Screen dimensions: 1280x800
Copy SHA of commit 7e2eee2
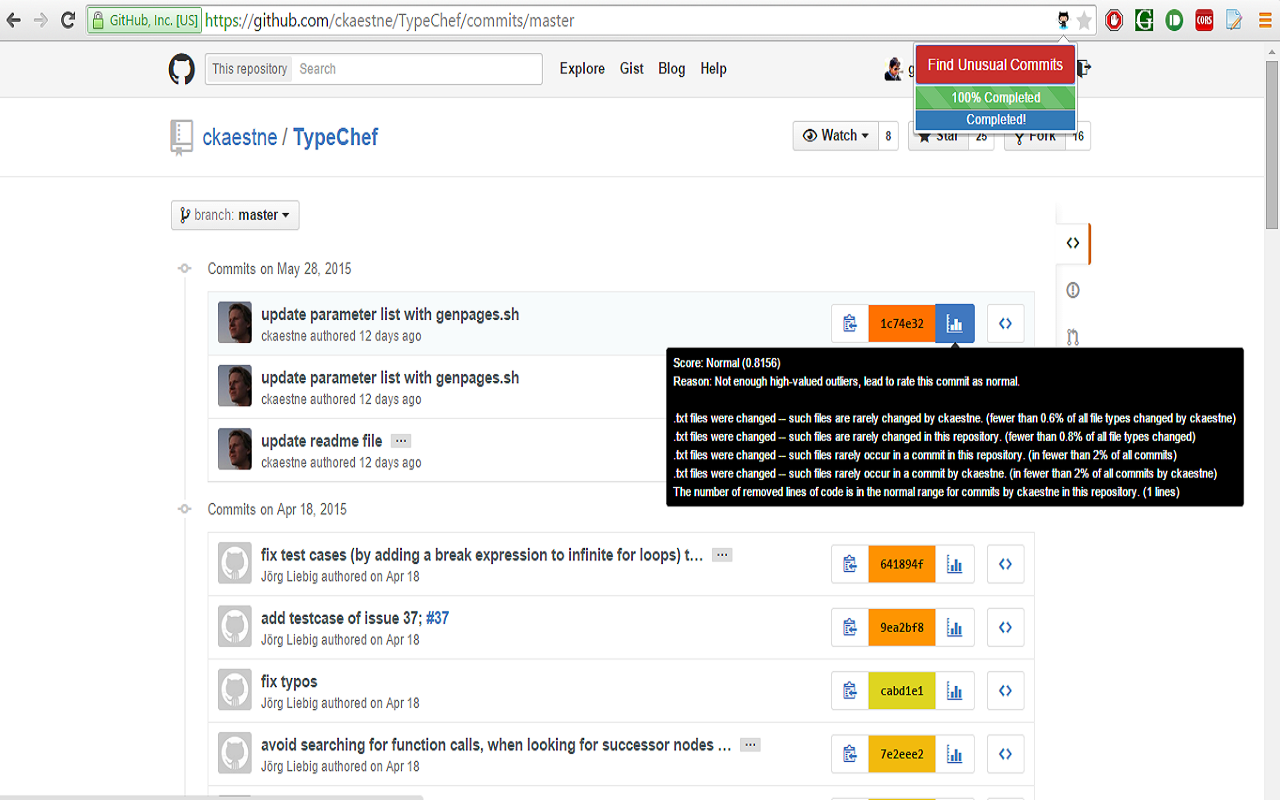[850, 754]
